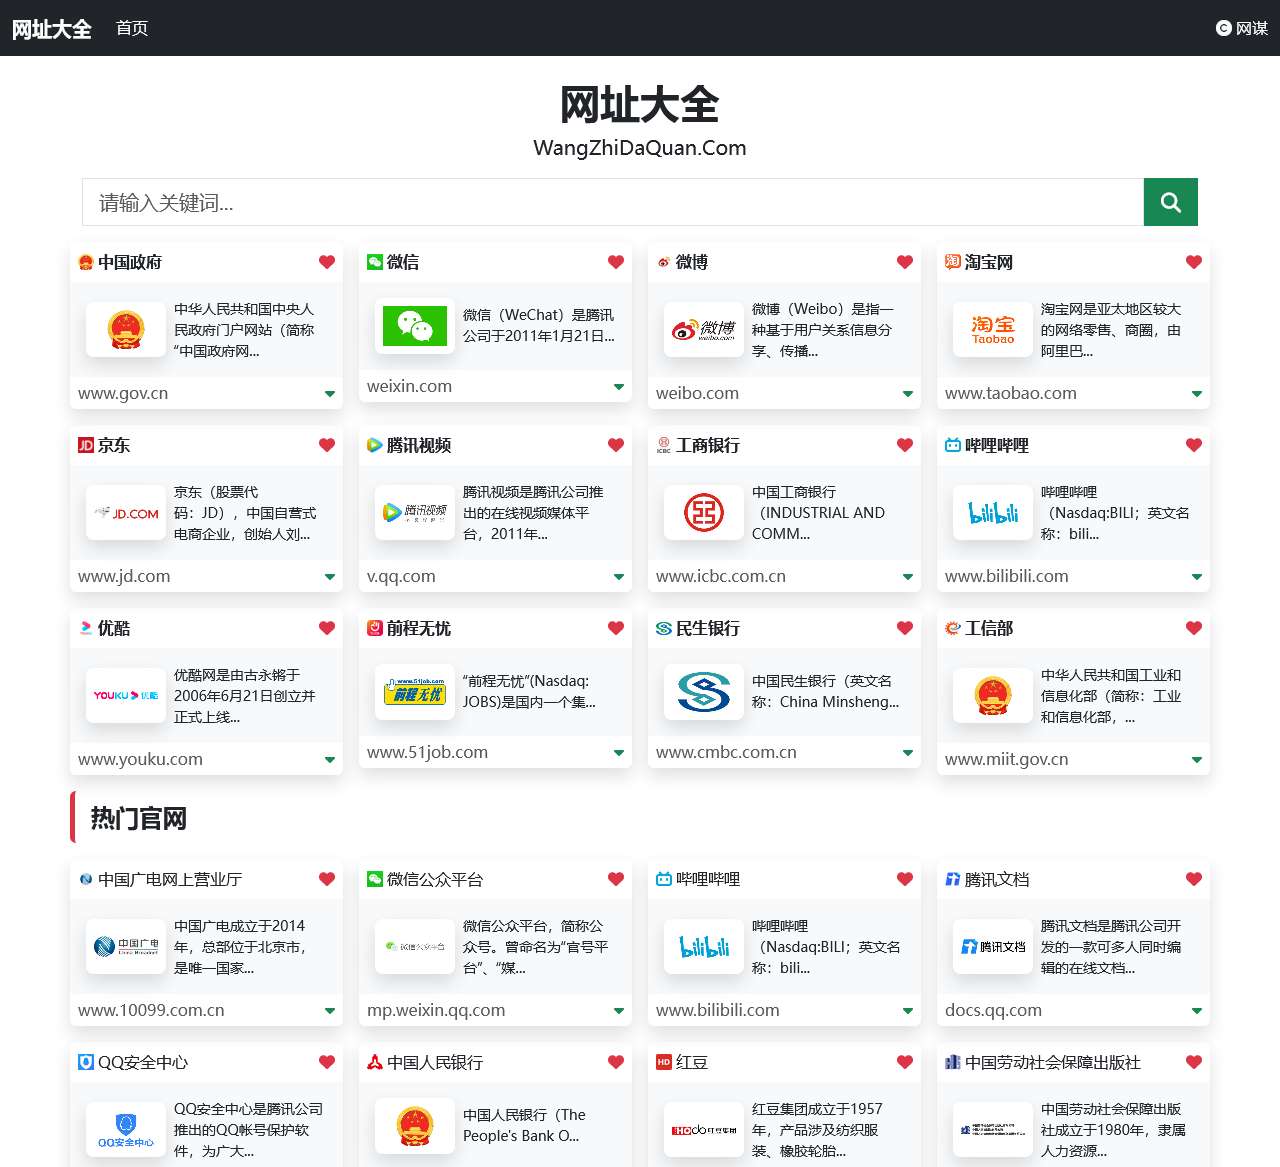Open the 中国政府 title link
1280x1167 pixels.
[x=130, y=262]
